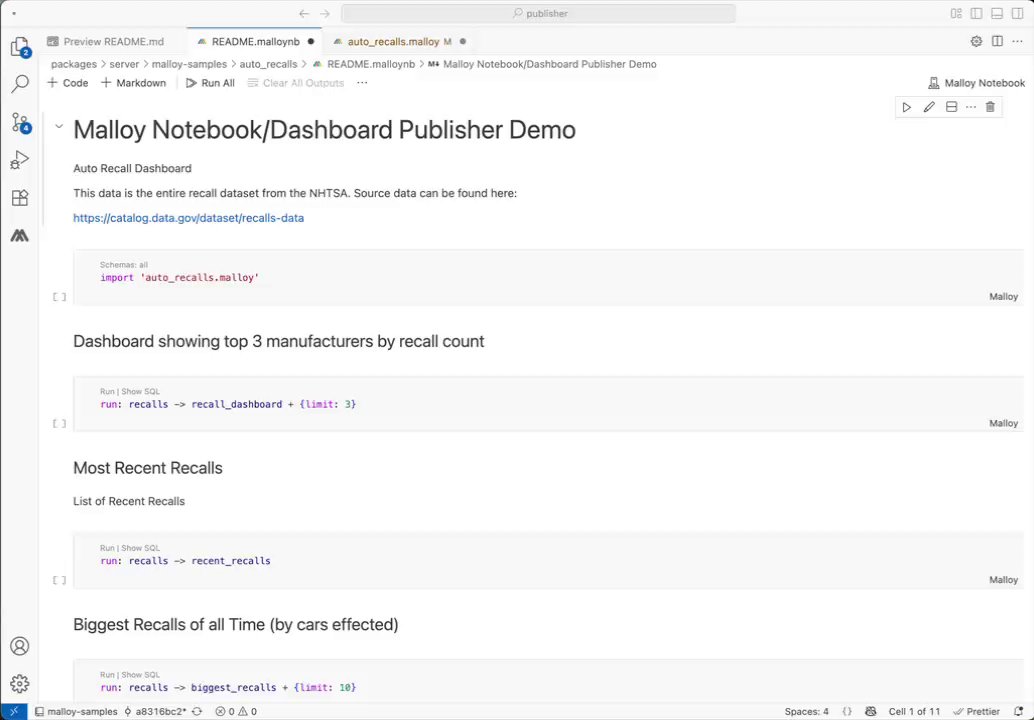Open the Source Control view
This screenshot has height=720, width=1034.
click(x=19, y=122)
